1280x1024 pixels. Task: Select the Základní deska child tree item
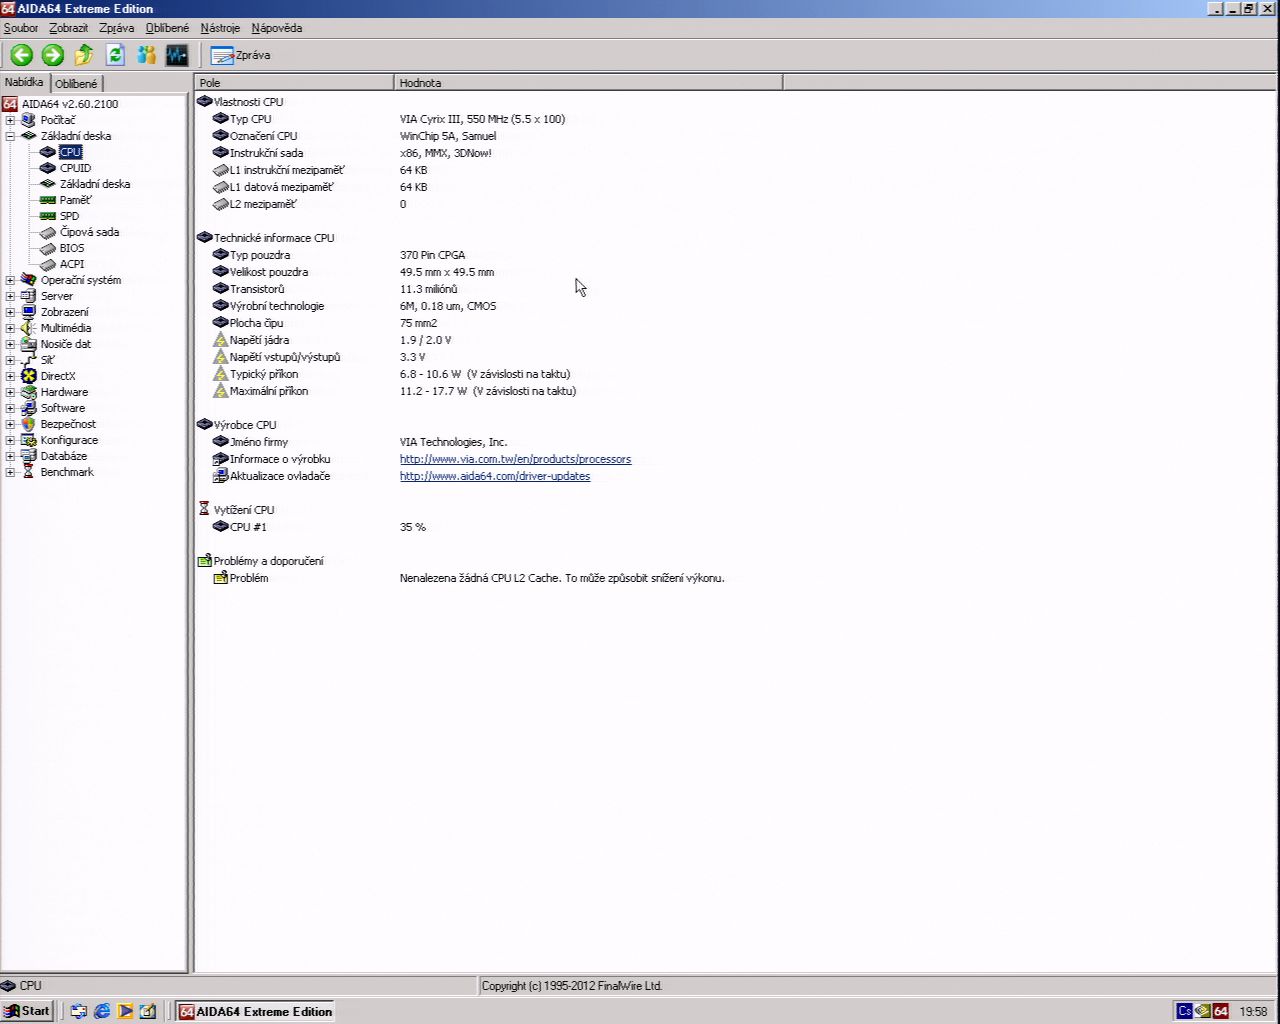pos(95,184)
